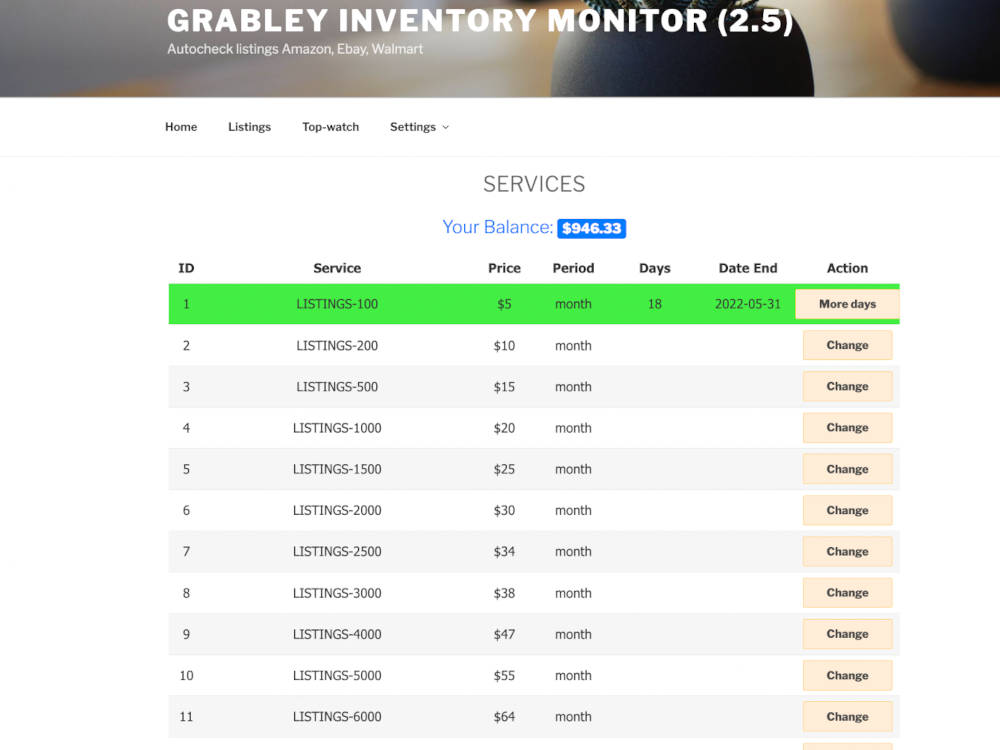Click the LISTINGS-200 service name
Viewport: 1000px width, 750px height.
pyautogui.click(x=337, y=346)
